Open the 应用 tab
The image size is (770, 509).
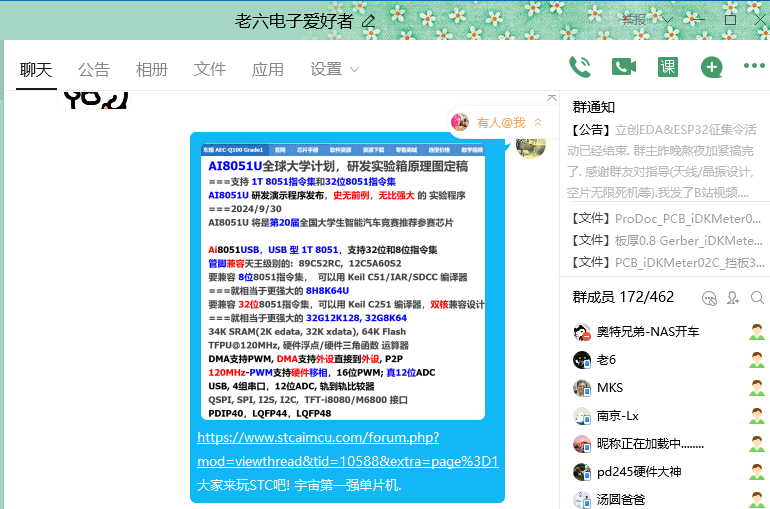268,70
